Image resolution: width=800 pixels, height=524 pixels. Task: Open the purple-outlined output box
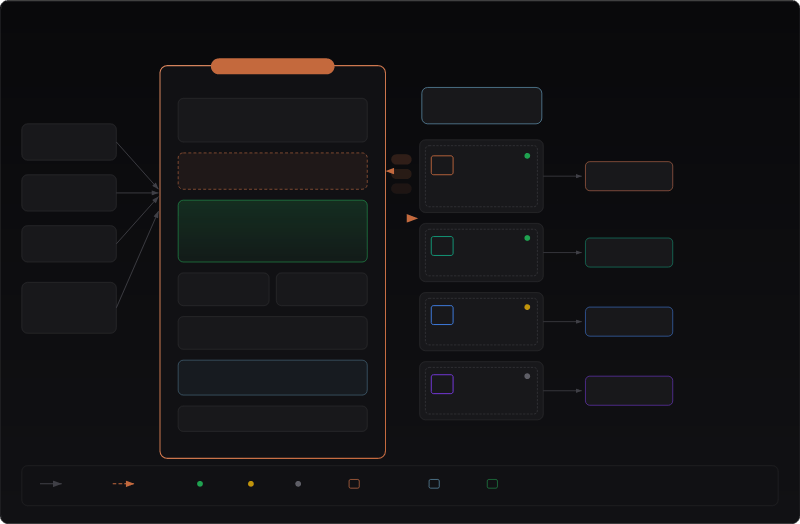point(629,391)
